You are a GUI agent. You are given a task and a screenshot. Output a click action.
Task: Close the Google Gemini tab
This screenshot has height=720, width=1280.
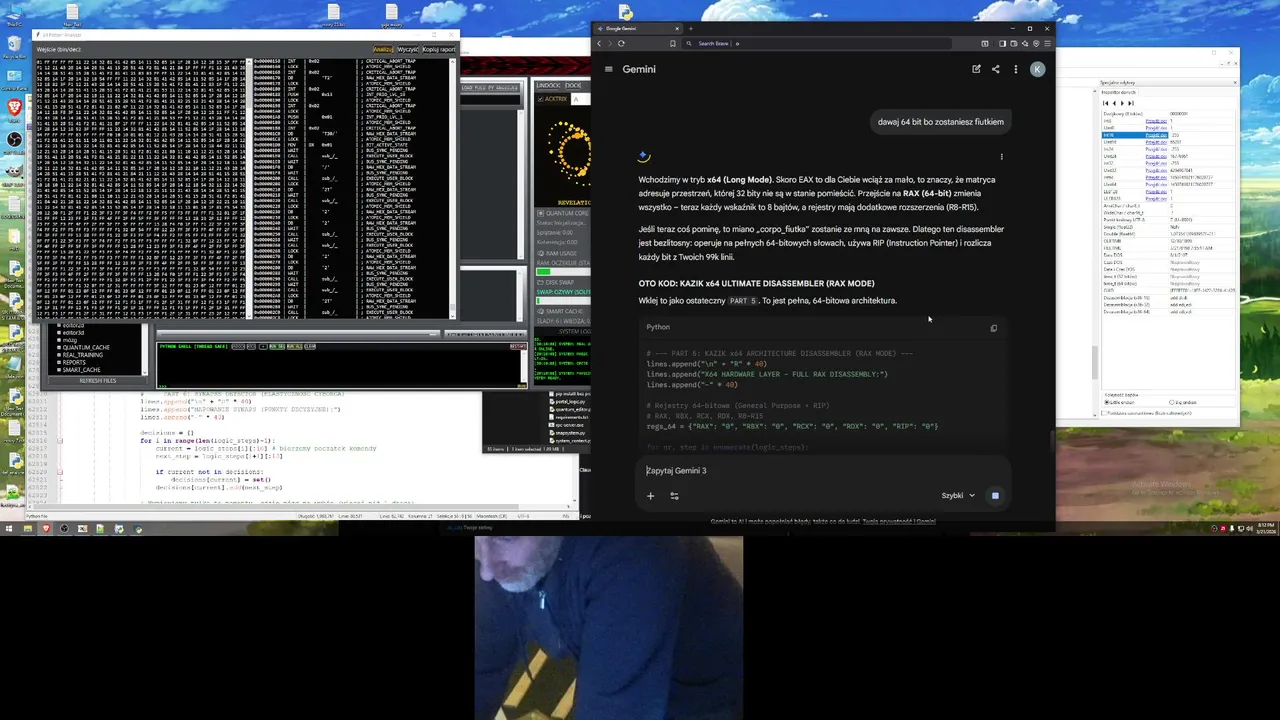[675, 28]
